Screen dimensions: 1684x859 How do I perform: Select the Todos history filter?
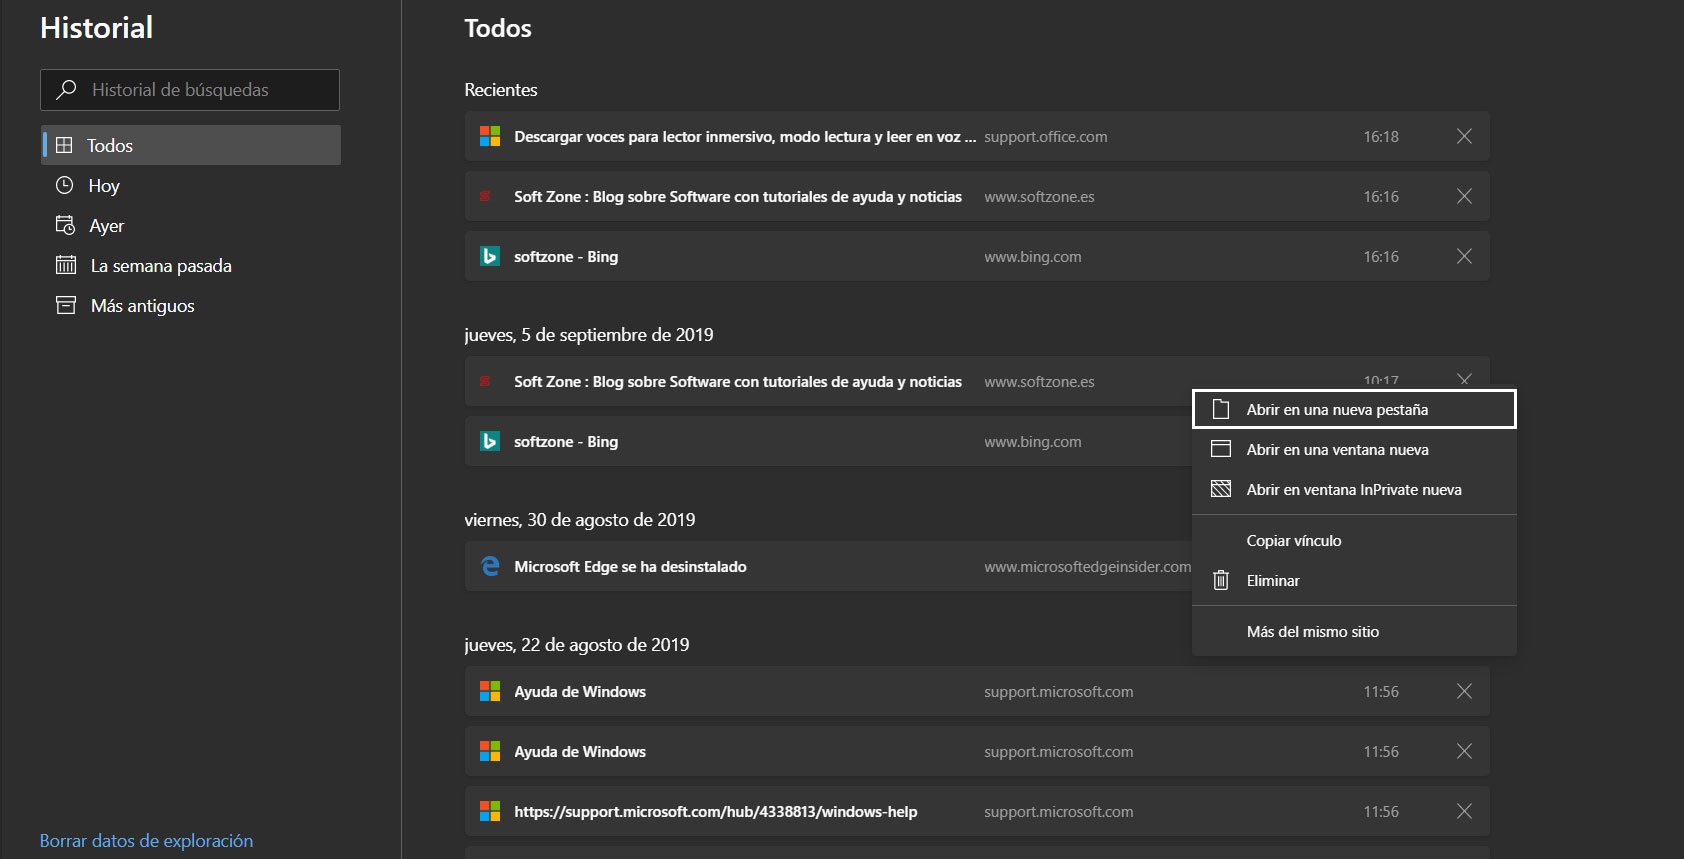point(110,146)
